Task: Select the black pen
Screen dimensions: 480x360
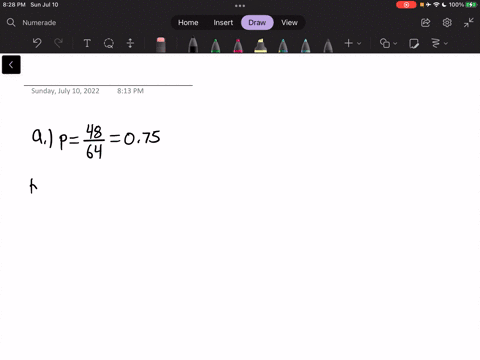Action: [x=193, y=45]
